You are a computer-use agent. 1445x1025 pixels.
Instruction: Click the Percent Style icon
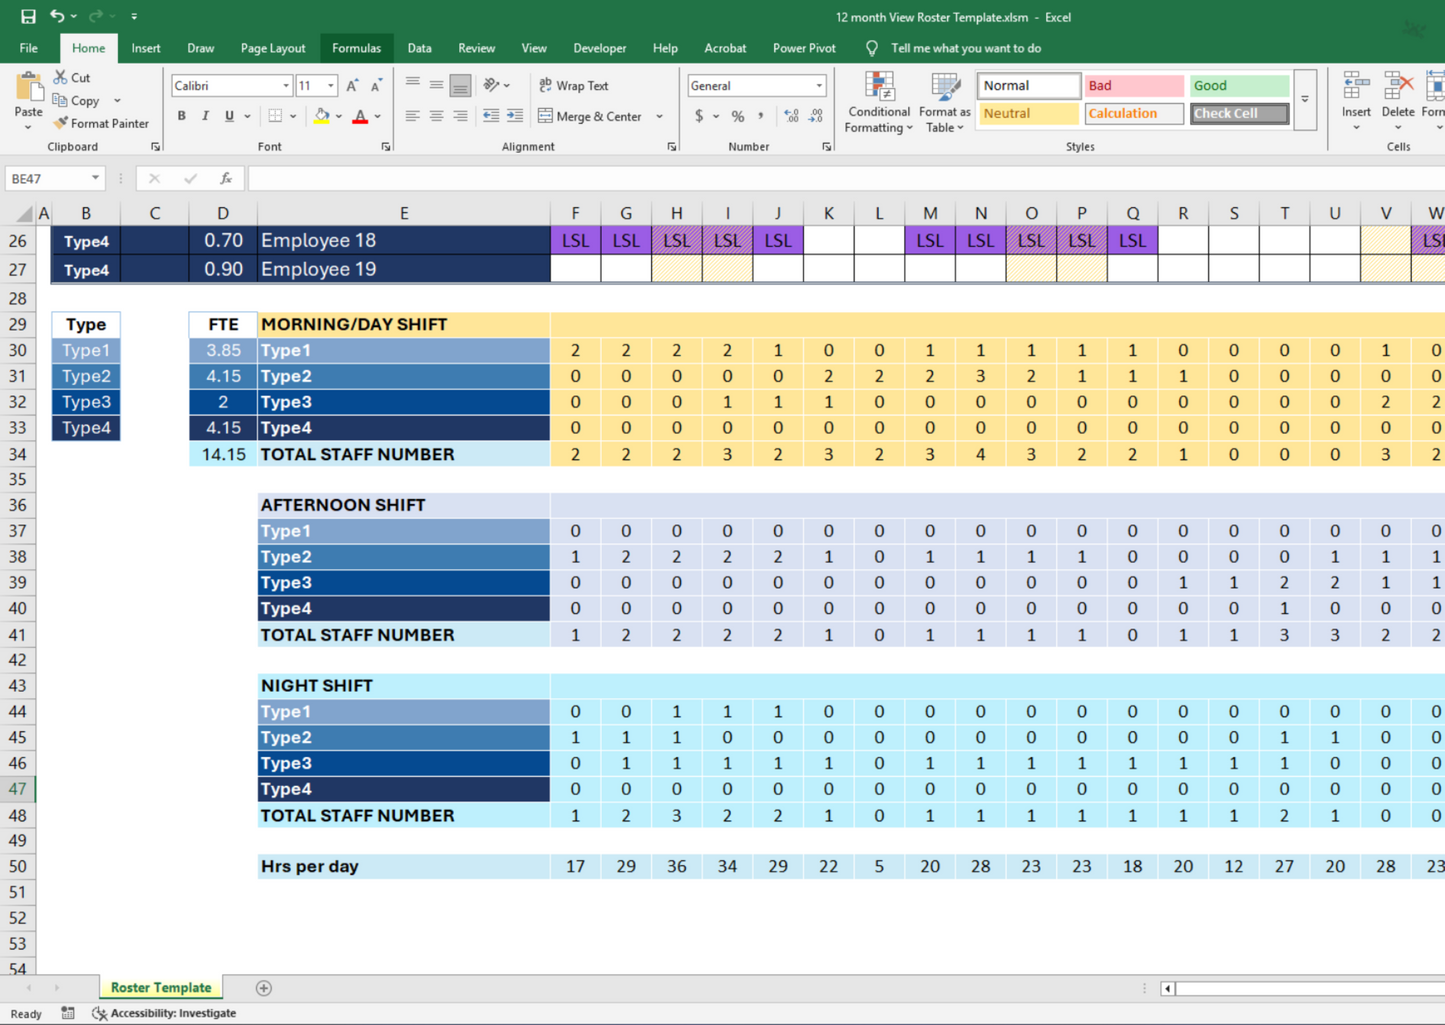point(737,116)
